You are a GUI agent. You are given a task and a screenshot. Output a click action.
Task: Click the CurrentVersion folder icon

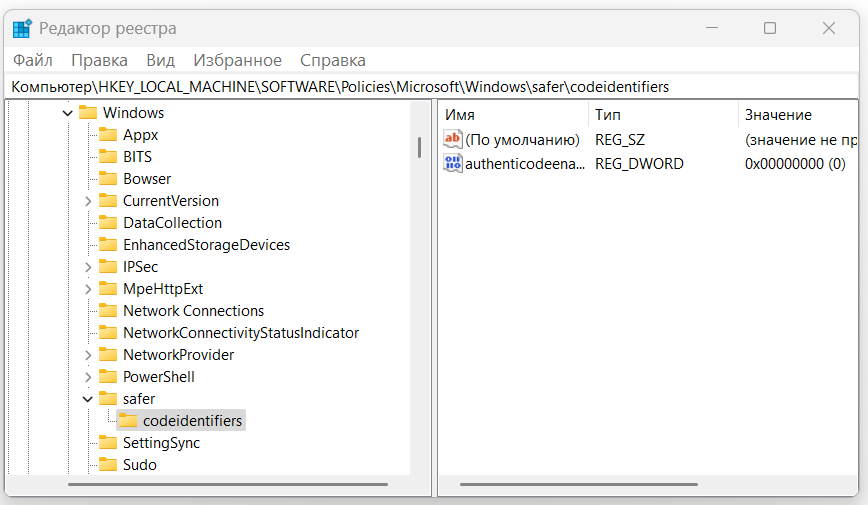108,200
